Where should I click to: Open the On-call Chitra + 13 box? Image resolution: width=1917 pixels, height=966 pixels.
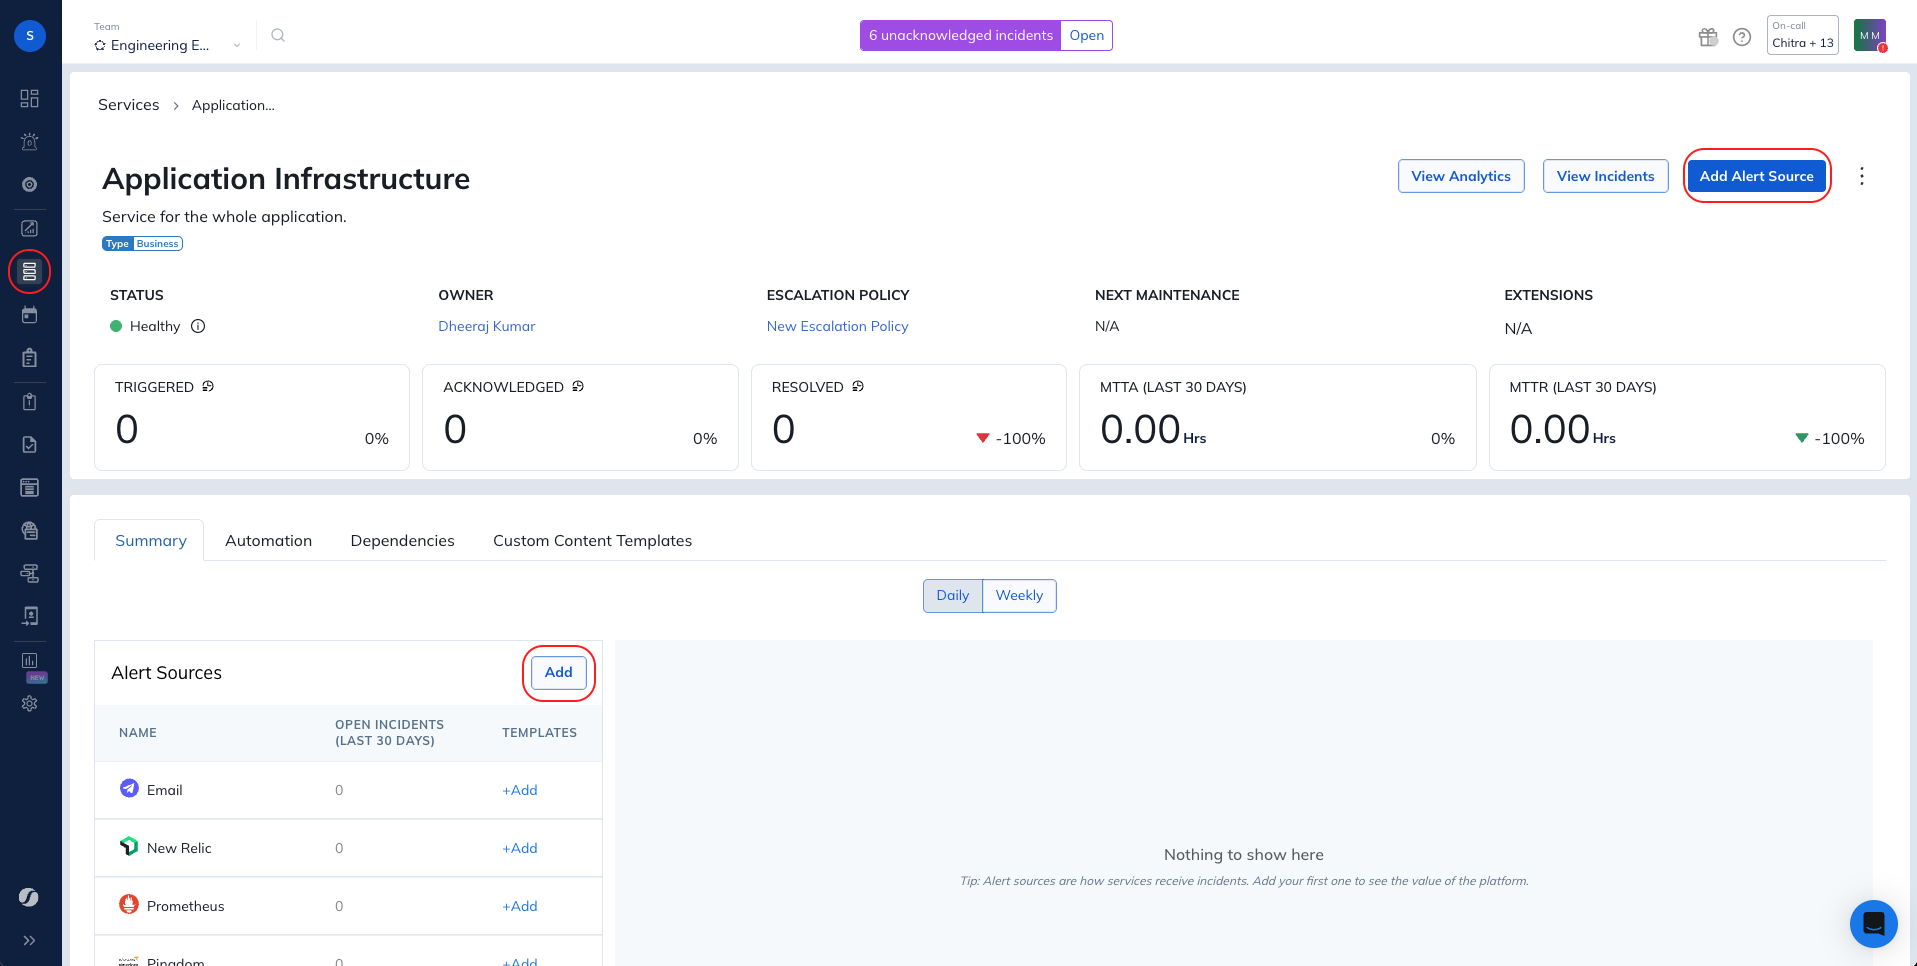[1802, 35]
